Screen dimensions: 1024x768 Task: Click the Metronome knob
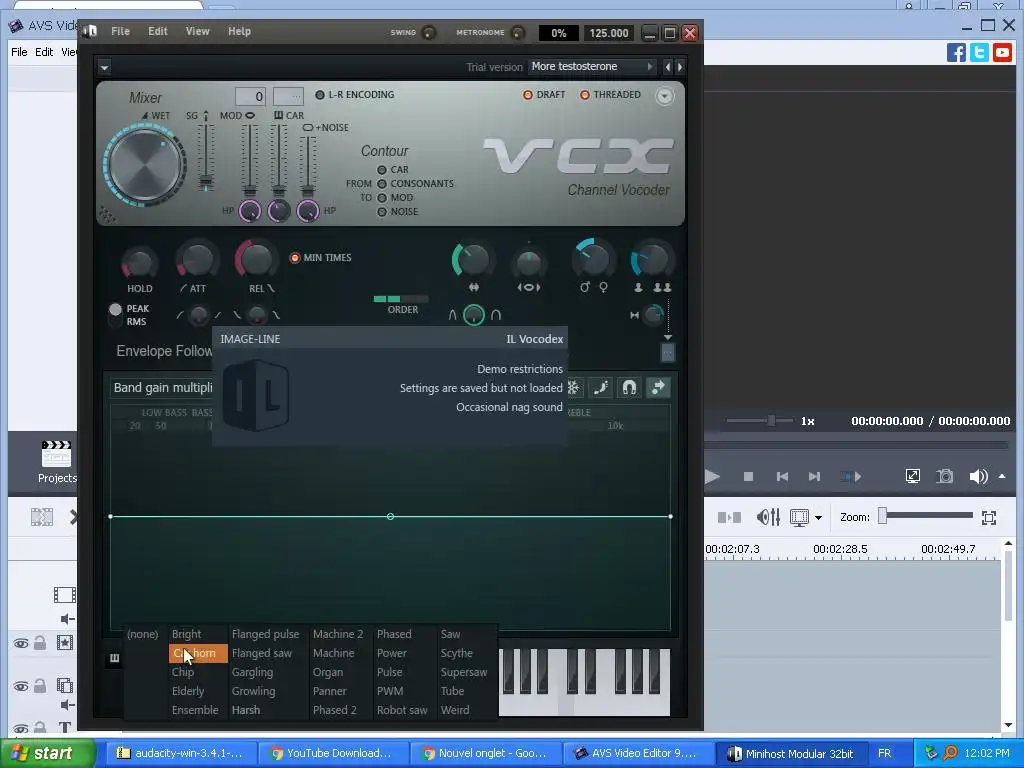point(517,33)
